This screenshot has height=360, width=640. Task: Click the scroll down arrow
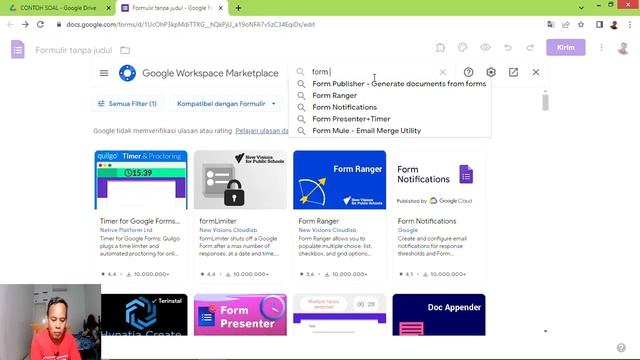545,331
